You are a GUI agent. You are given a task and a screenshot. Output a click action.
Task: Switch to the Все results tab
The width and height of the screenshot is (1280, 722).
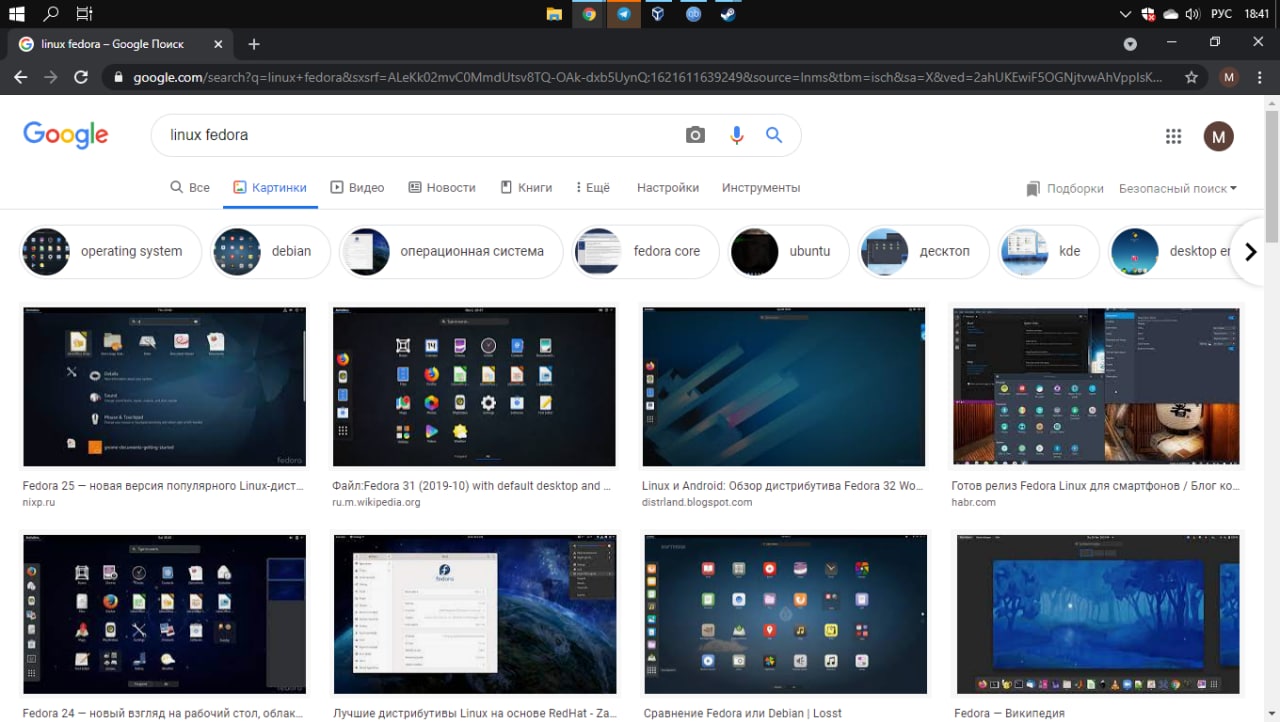click(190, 188)
